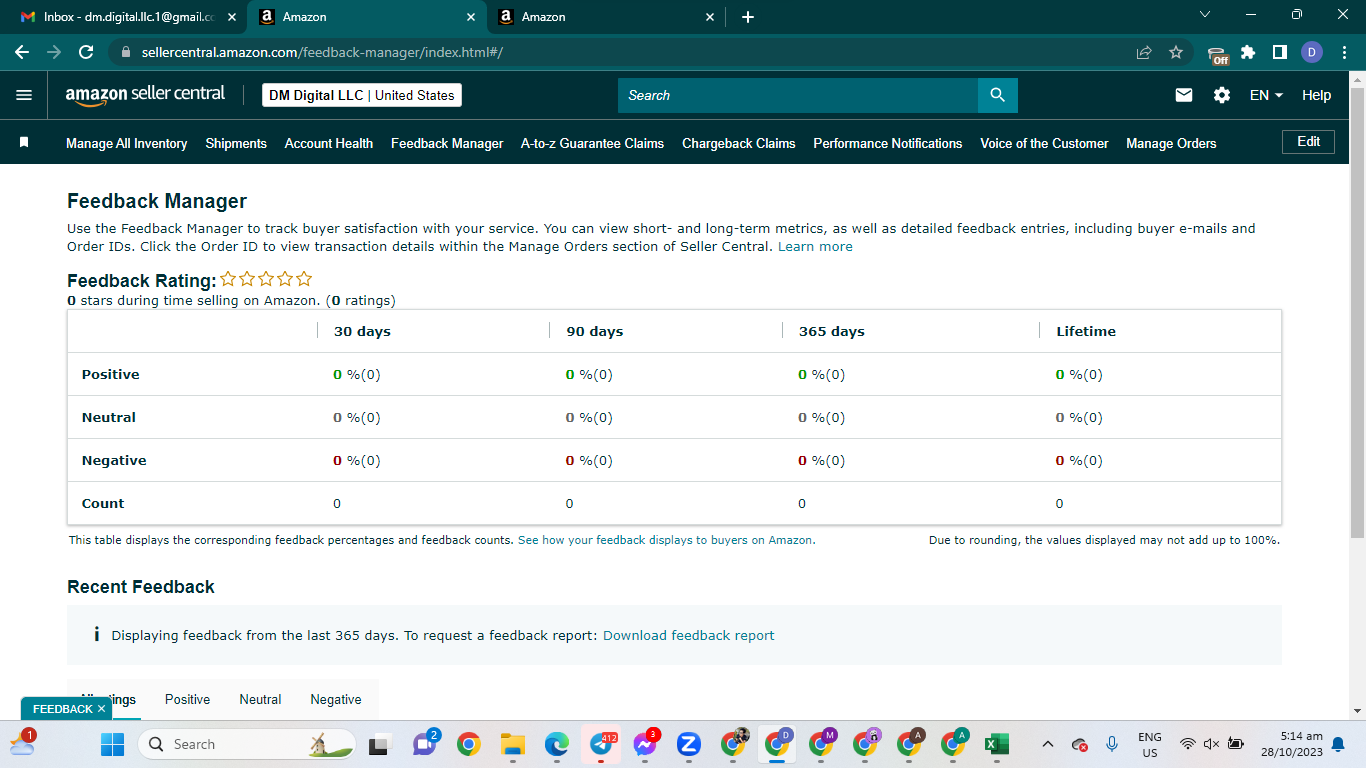The image size is (1366, 768).
Task: Open the Settings gear menu
Action: (x=1222, y=95)
